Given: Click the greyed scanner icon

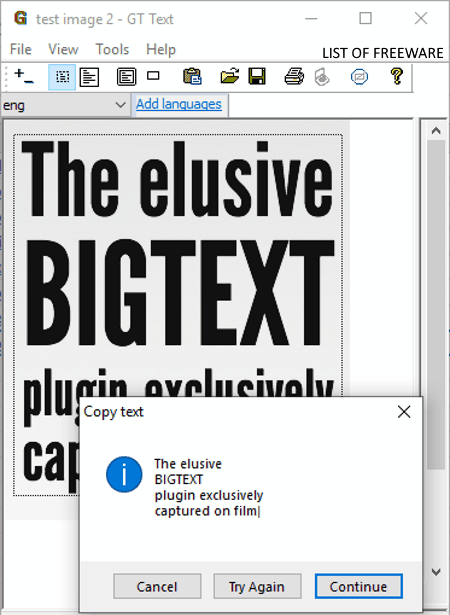Looking at the screenshot, I should point(322,76).
